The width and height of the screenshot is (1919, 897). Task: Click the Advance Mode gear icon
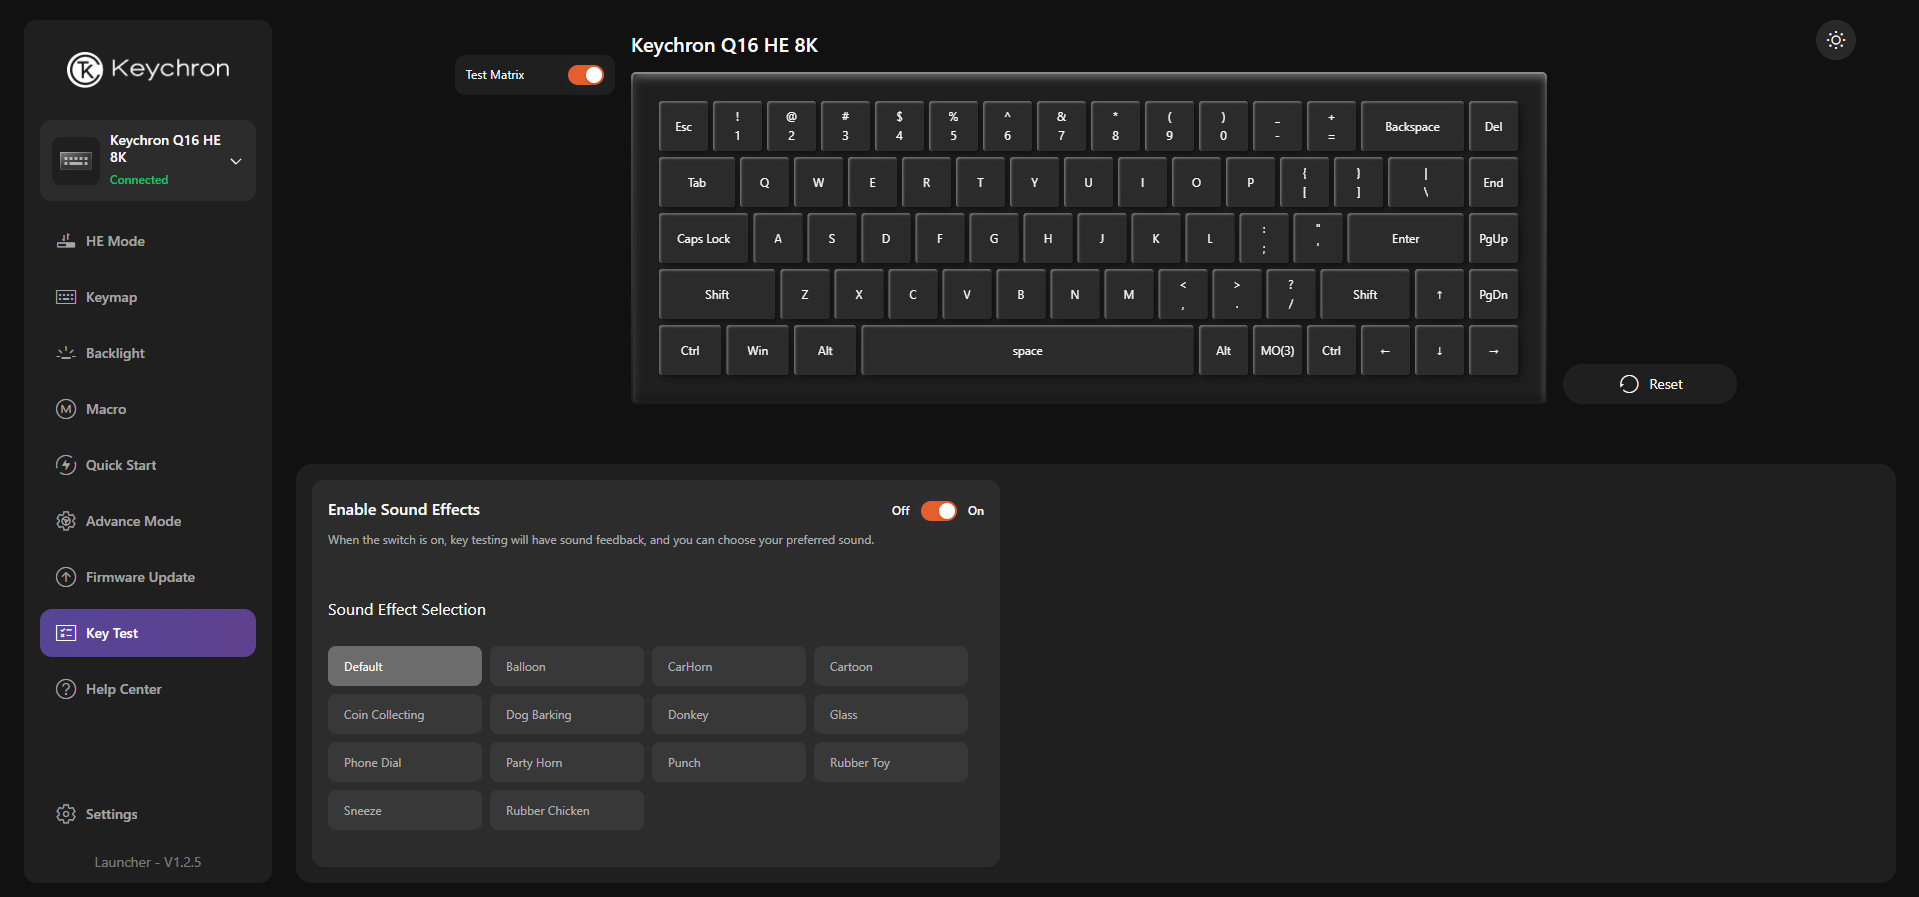click(66, 521)
